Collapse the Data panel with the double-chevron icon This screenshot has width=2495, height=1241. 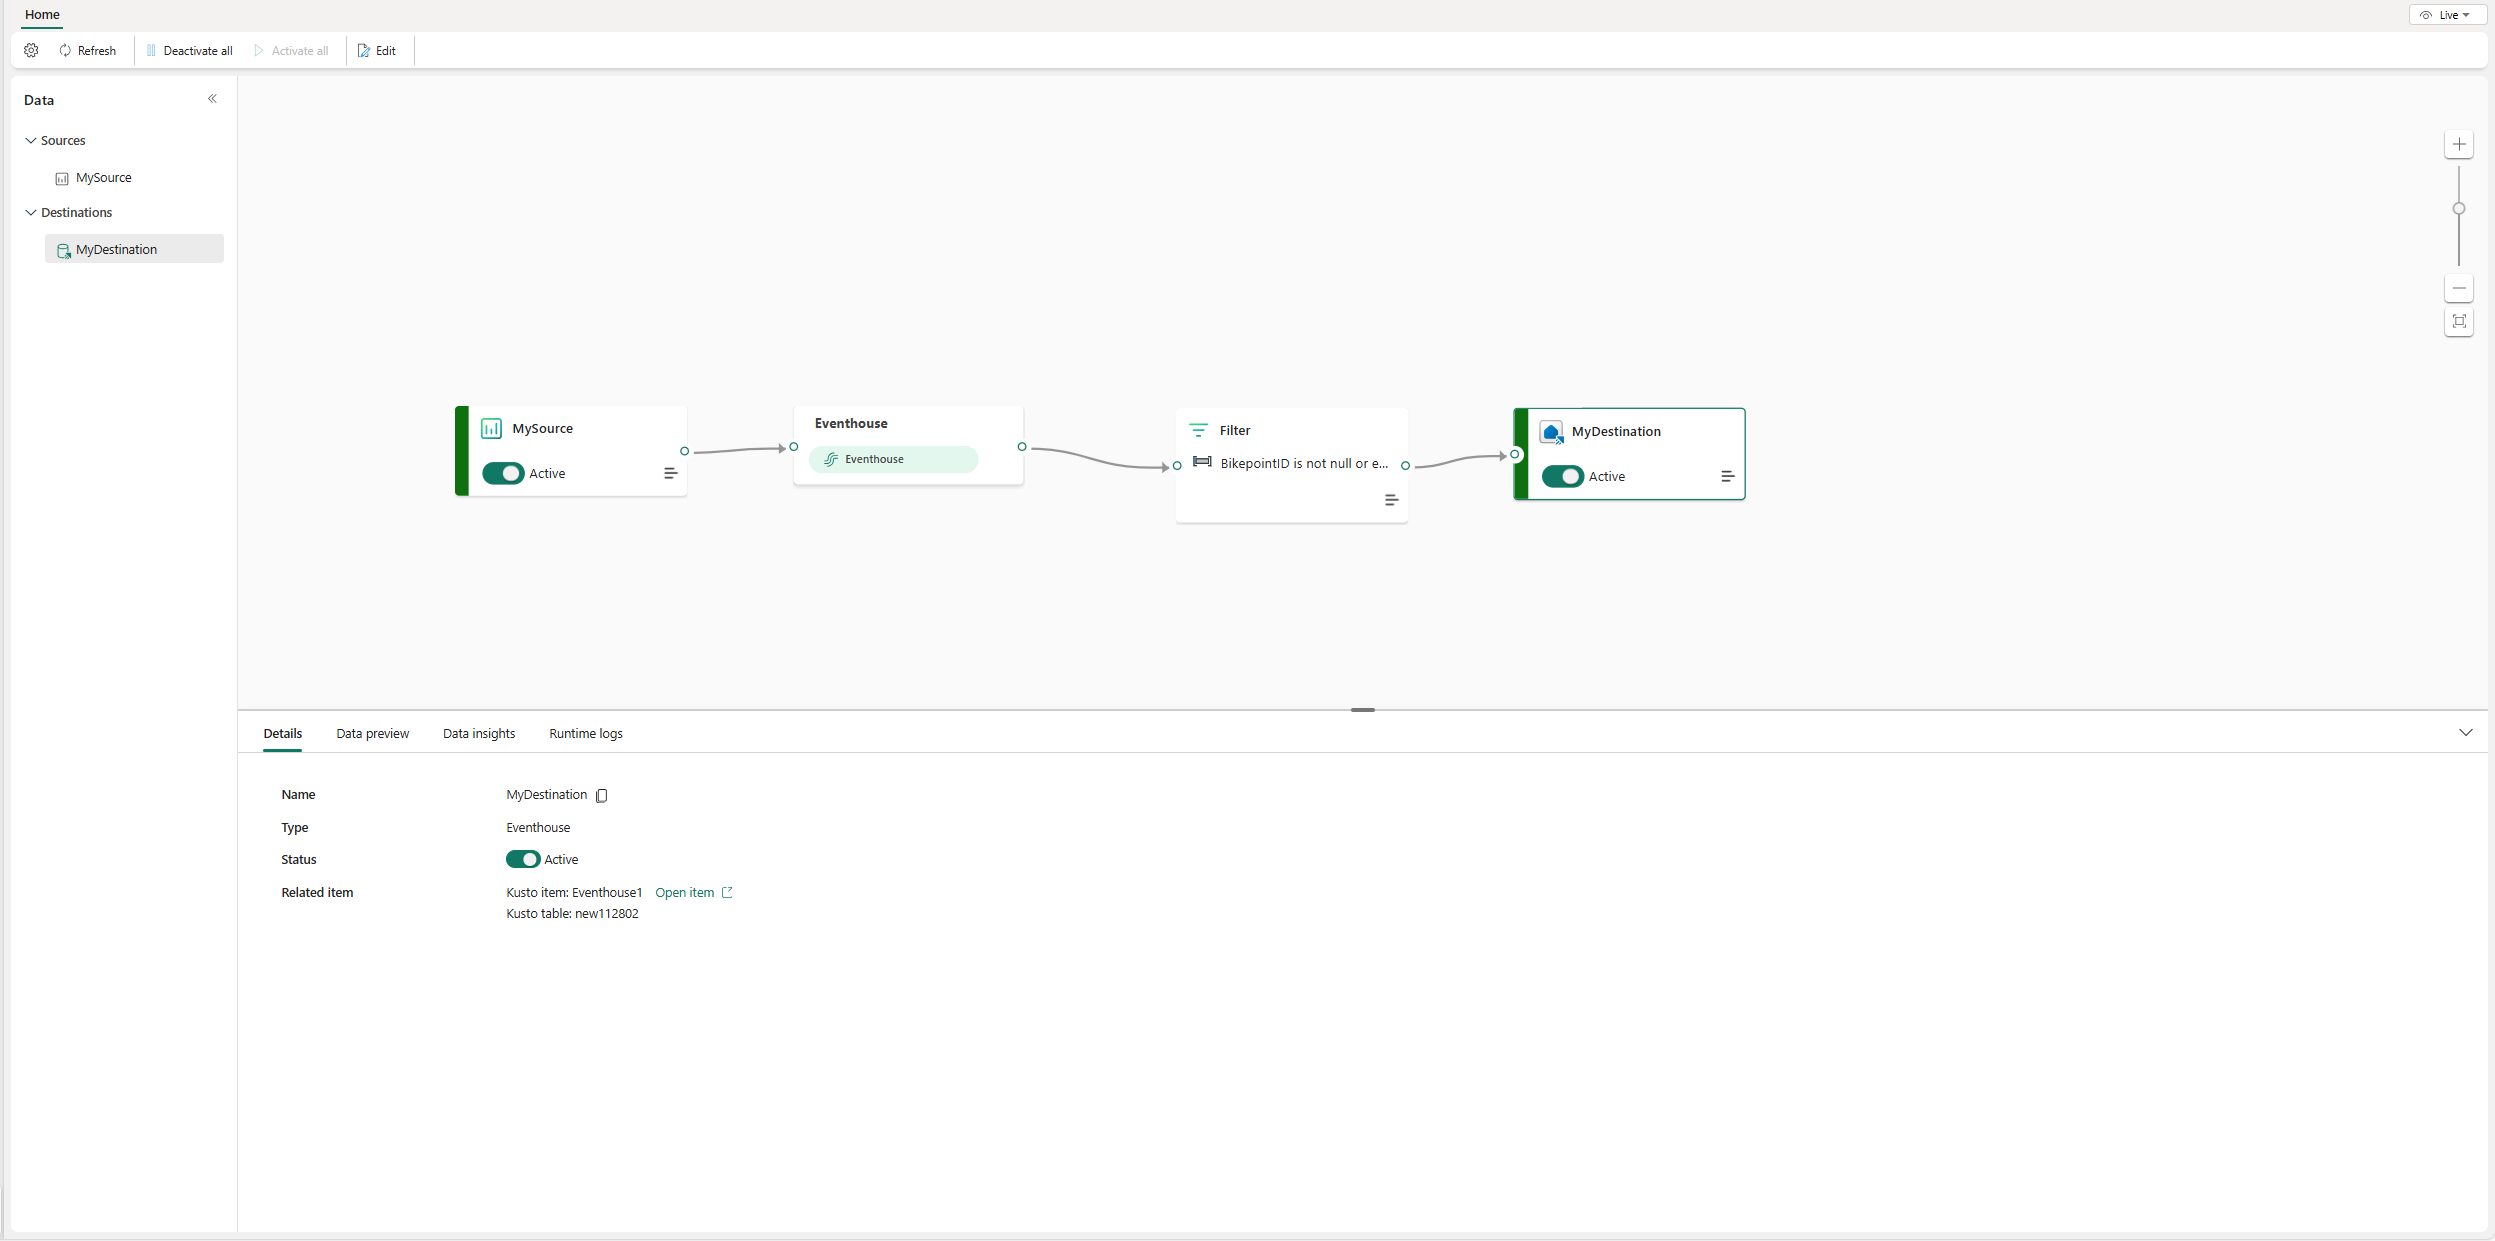213,98
